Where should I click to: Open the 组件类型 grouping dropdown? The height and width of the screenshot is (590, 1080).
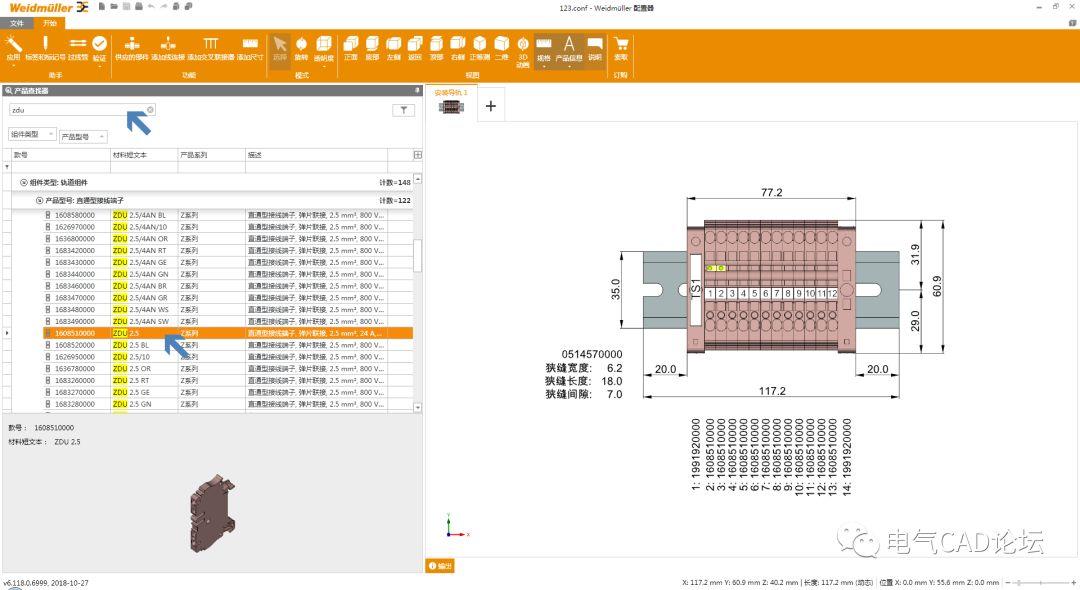32,134
